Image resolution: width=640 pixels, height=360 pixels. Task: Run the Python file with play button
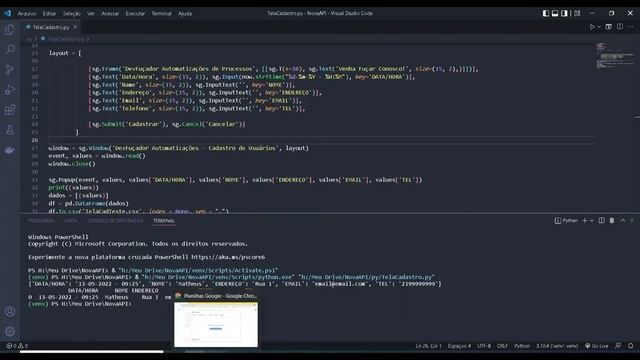click(592, 27)
